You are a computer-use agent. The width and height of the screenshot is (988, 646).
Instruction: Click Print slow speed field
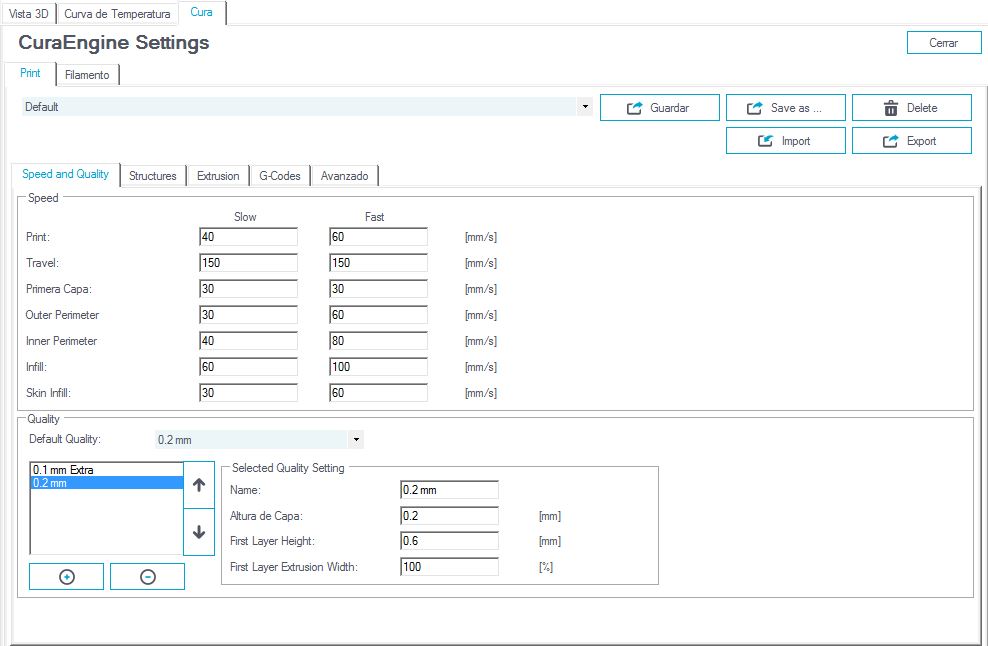[x=248, y=237]
